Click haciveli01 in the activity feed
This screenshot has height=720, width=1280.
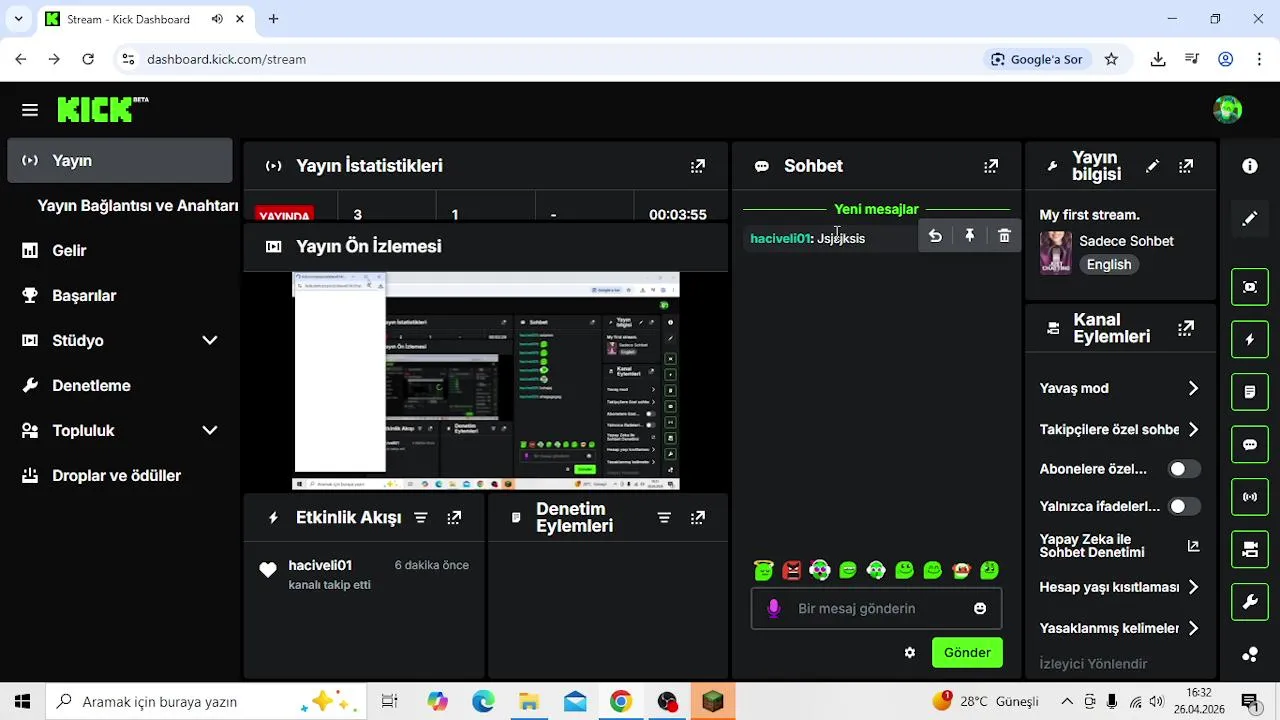tap(320, 565)
